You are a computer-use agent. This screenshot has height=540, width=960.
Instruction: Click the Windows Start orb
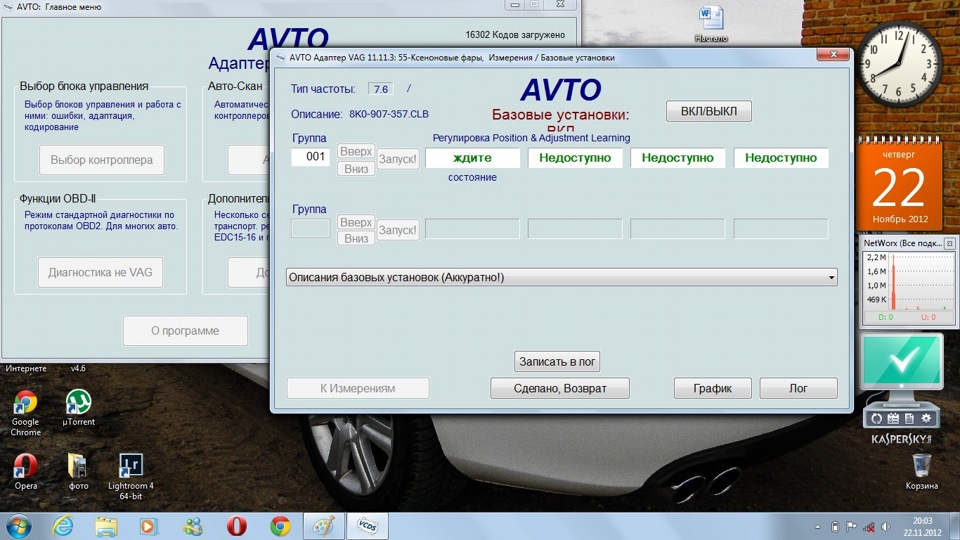(x=18, y=527)
